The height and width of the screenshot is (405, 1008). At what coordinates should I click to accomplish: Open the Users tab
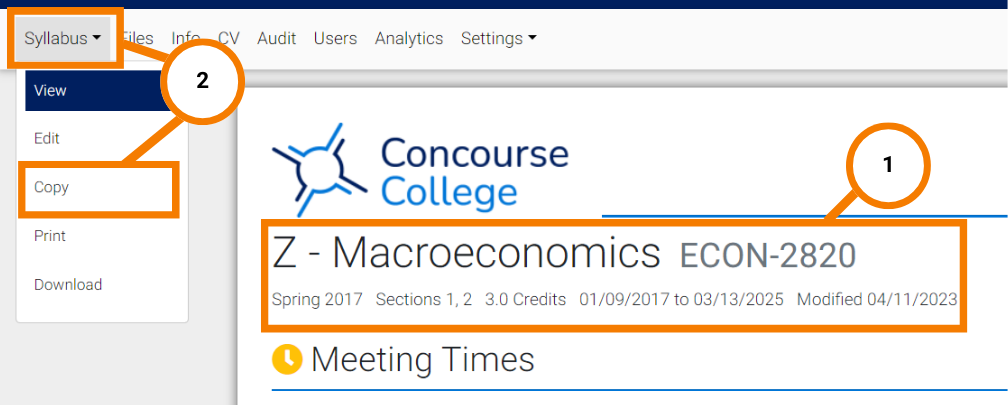[336, 39]
